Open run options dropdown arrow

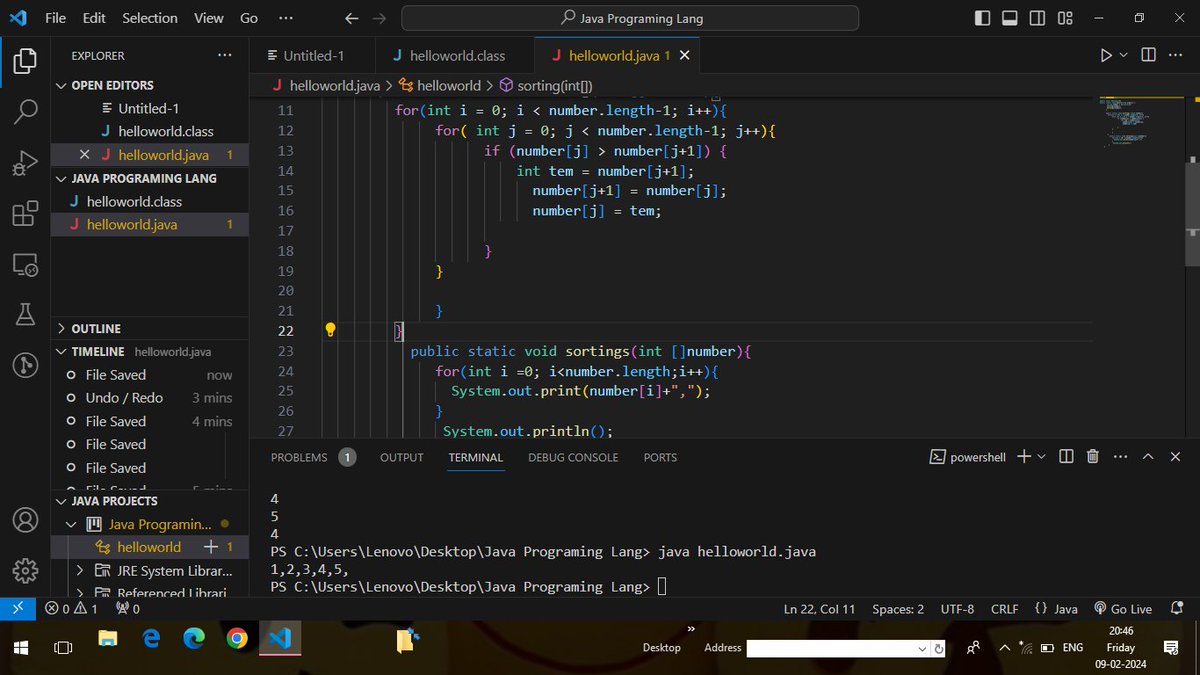tap(1123, 55)
